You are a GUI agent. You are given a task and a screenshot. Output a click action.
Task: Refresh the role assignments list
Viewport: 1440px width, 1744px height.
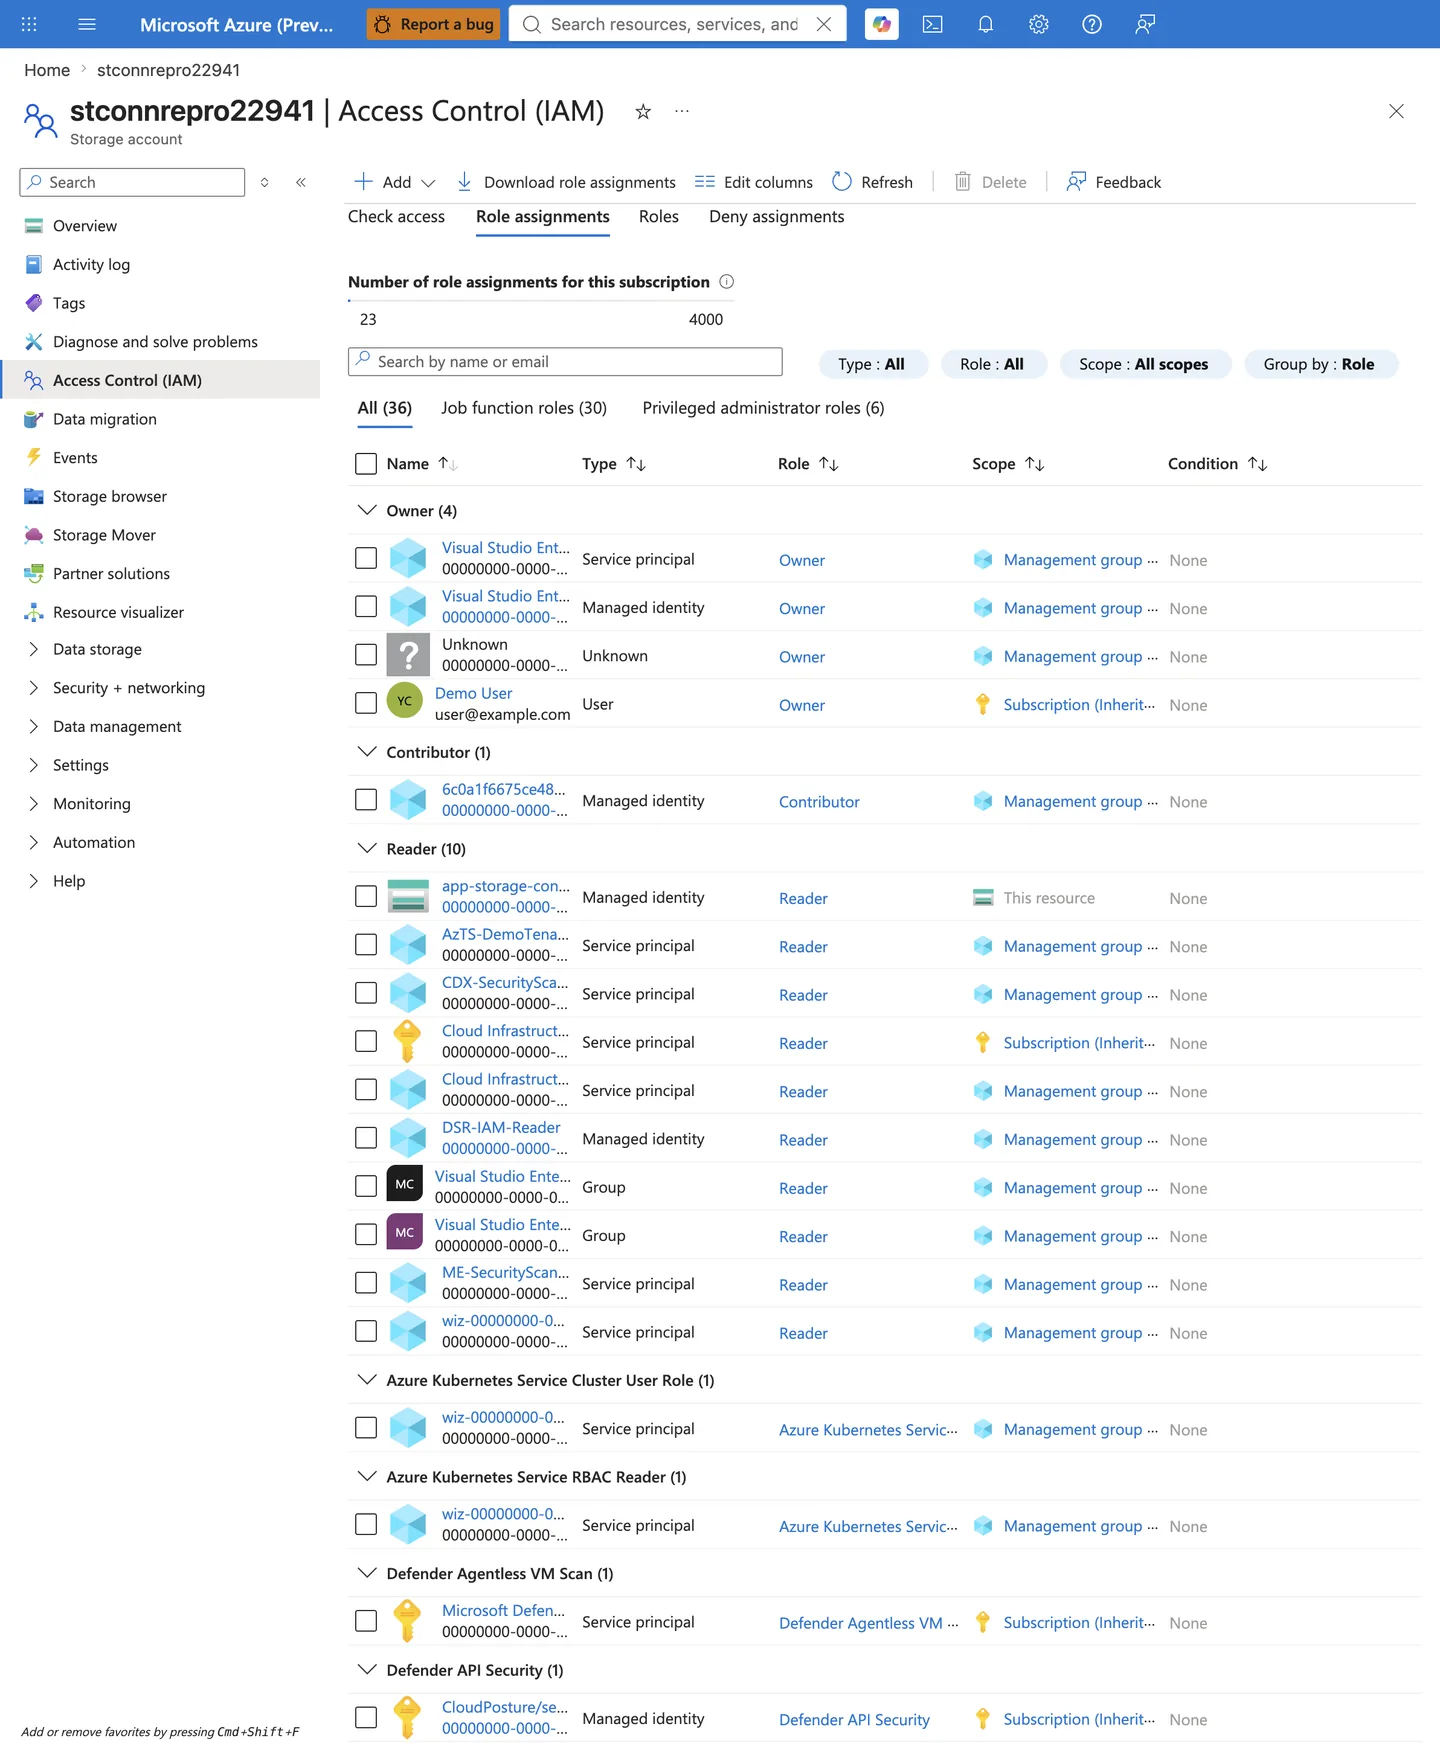[x=872, y=182]
